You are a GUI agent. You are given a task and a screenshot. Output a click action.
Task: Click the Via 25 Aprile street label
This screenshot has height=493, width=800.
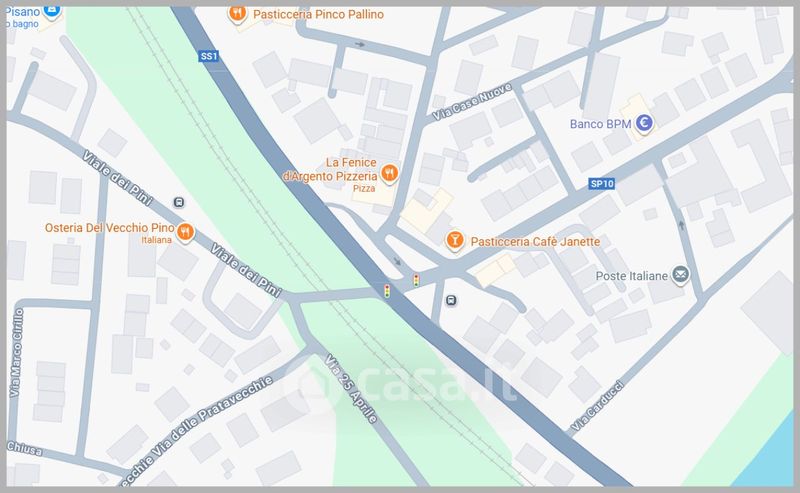click(x=352, y=389)
